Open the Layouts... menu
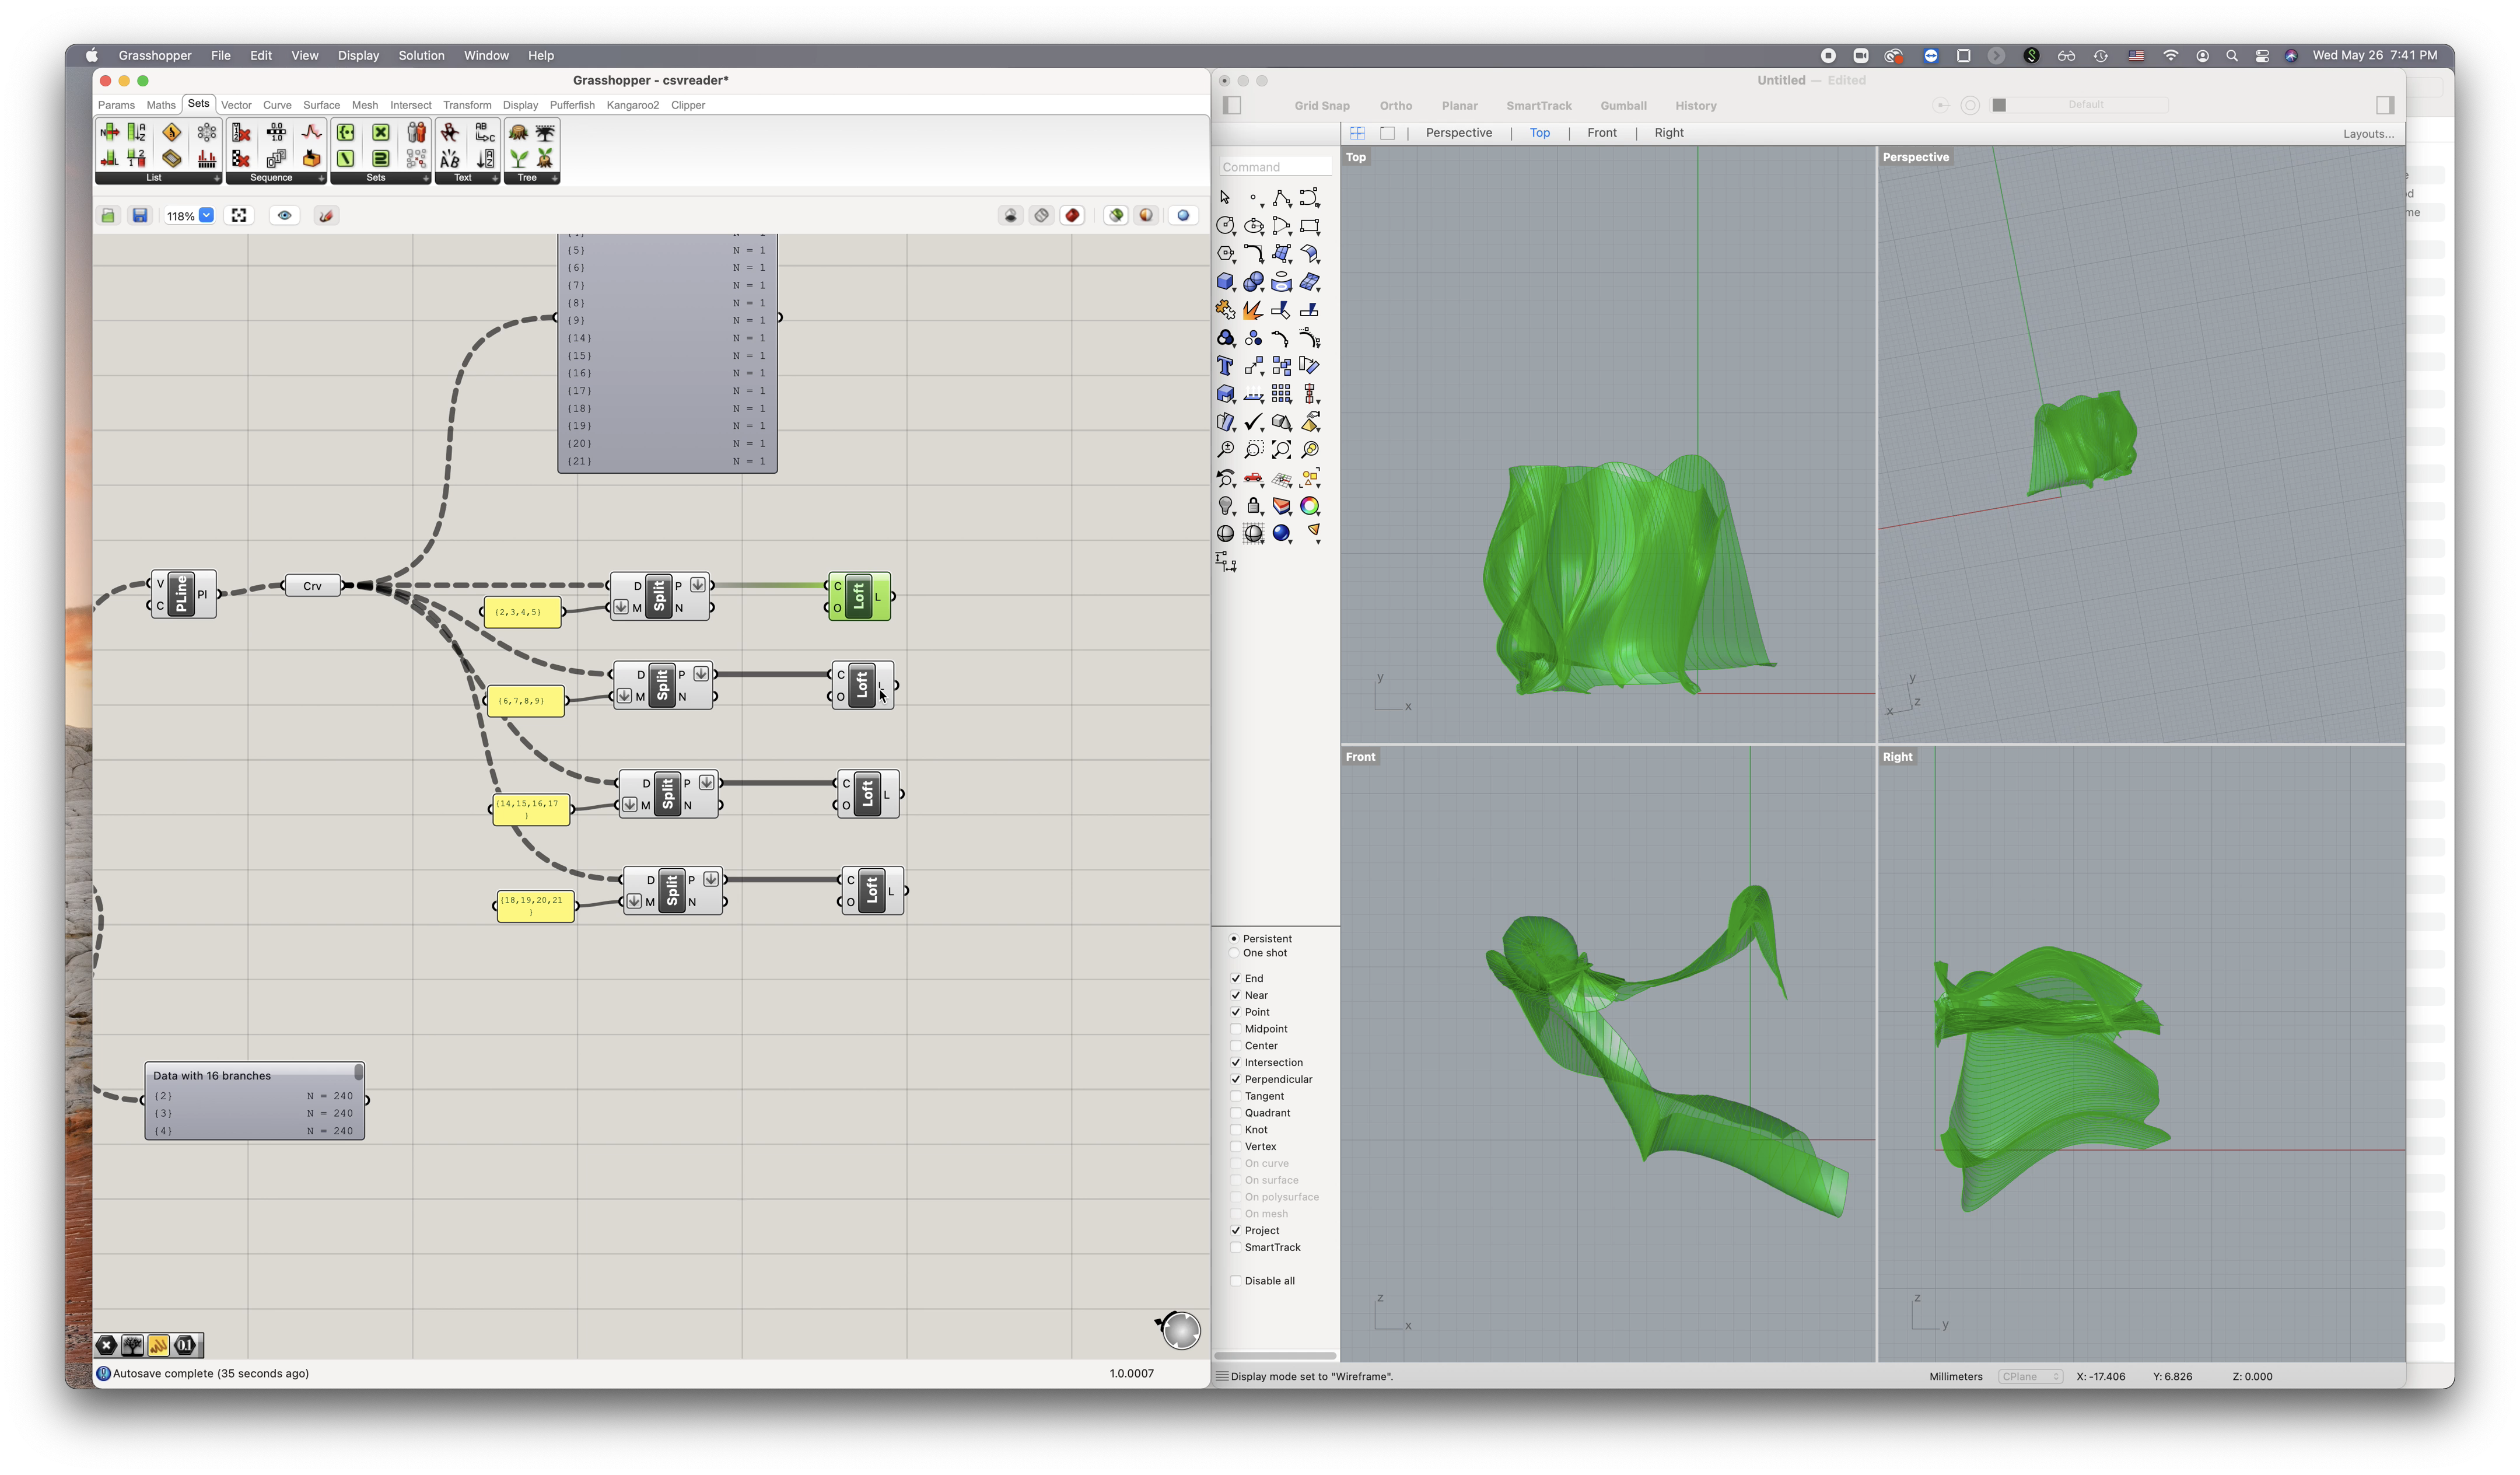2520x1475 pixels. [2368, 134]
